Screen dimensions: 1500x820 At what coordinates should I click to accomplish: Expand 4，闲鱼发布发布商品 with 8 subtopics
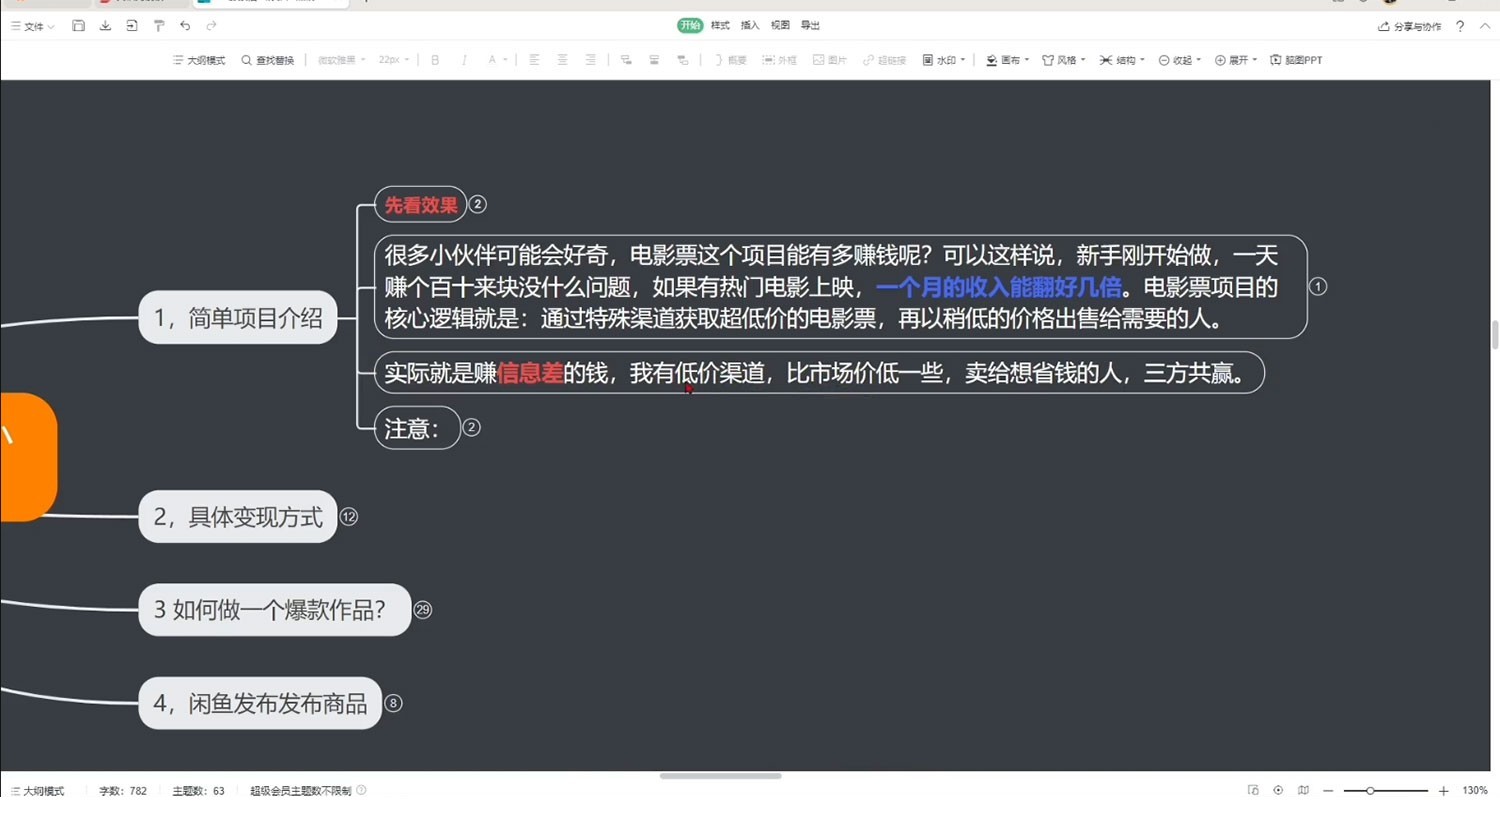point(394,703)
